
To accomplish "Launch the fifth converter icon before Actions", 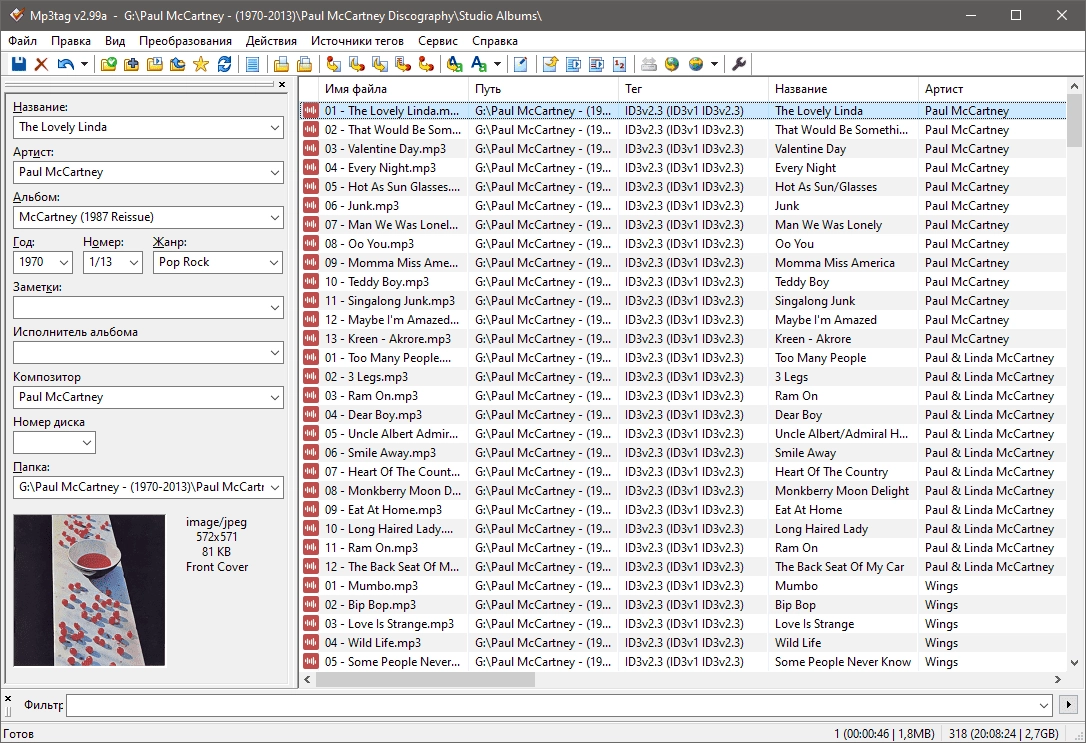I will [426, 64].
